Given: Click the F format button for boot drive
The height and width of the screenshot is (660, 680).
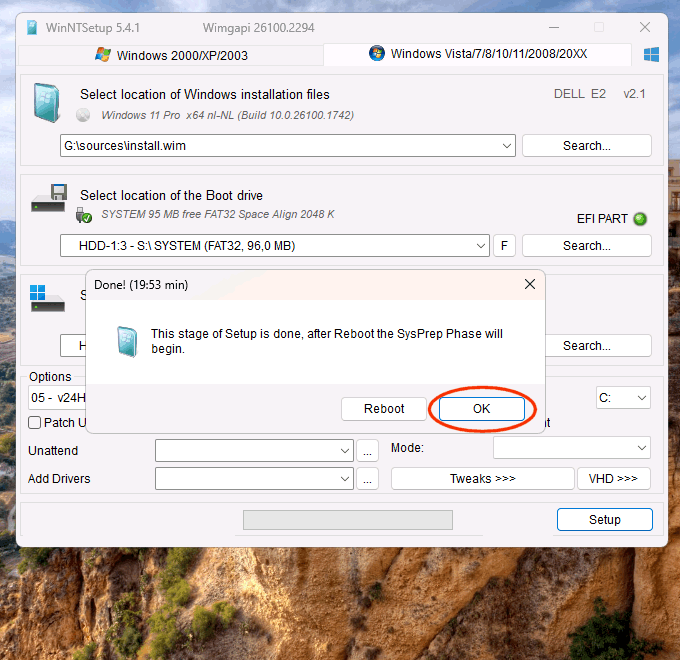Looking at the screenshot, I should (x=504, y=246).
